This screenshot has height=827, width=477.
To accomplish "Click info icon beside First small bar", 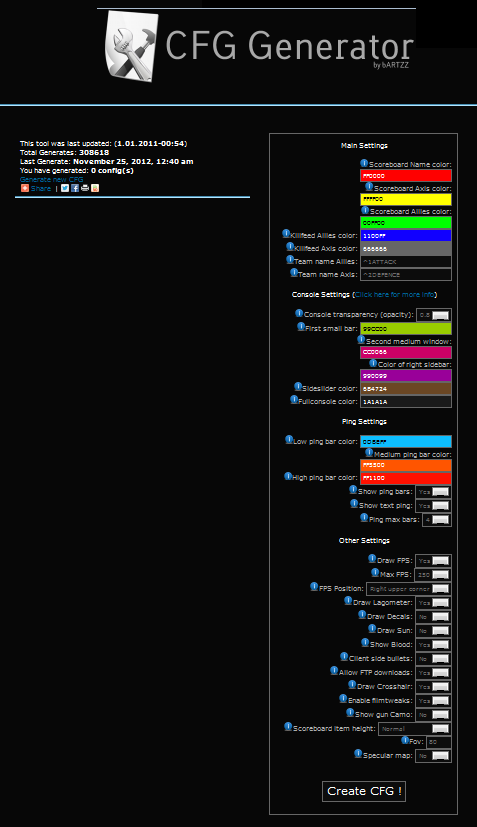I will pyautogui.click(x=301, y=326).
